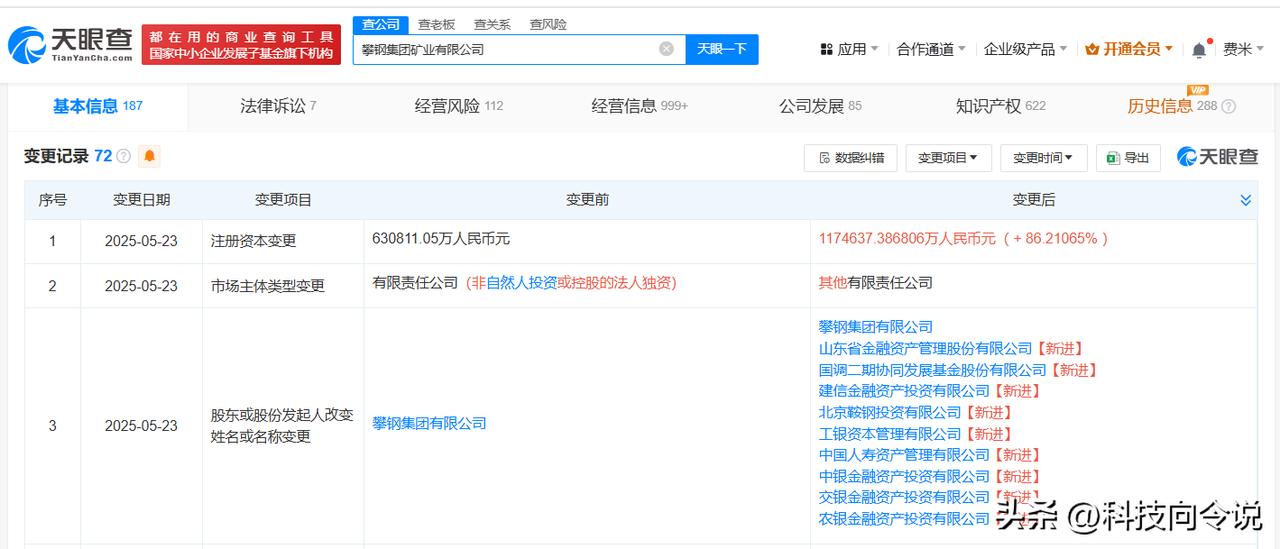This screenshot has width=1280, height=549.
Task: Click the red promotional banner next to logo
Action: (x=241, y=45)
